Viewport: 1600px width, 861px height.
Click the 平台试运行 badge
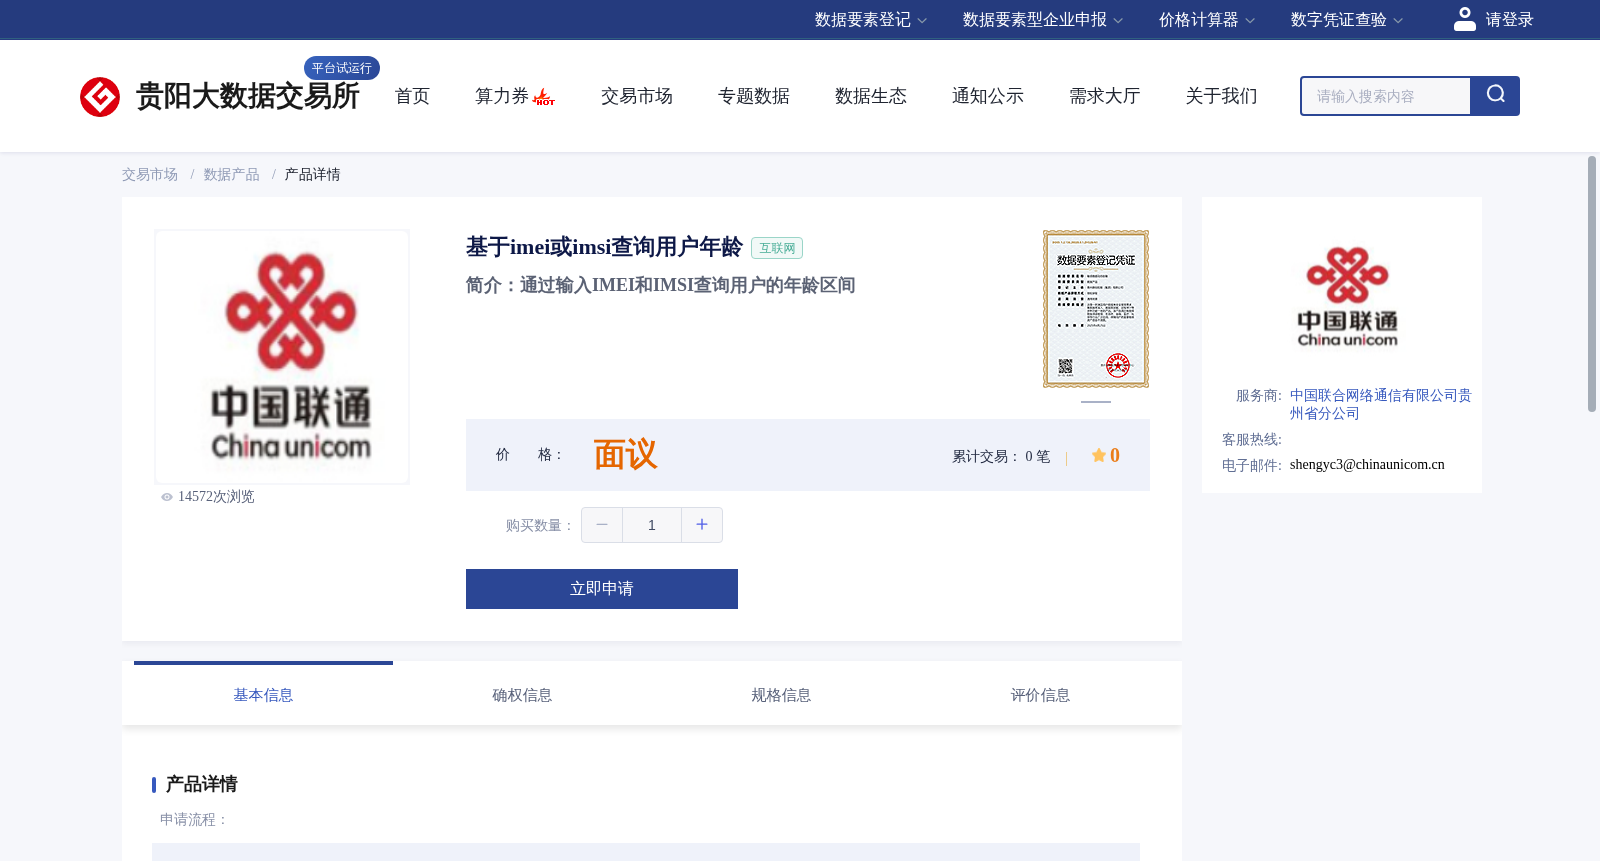coord(342,68)
